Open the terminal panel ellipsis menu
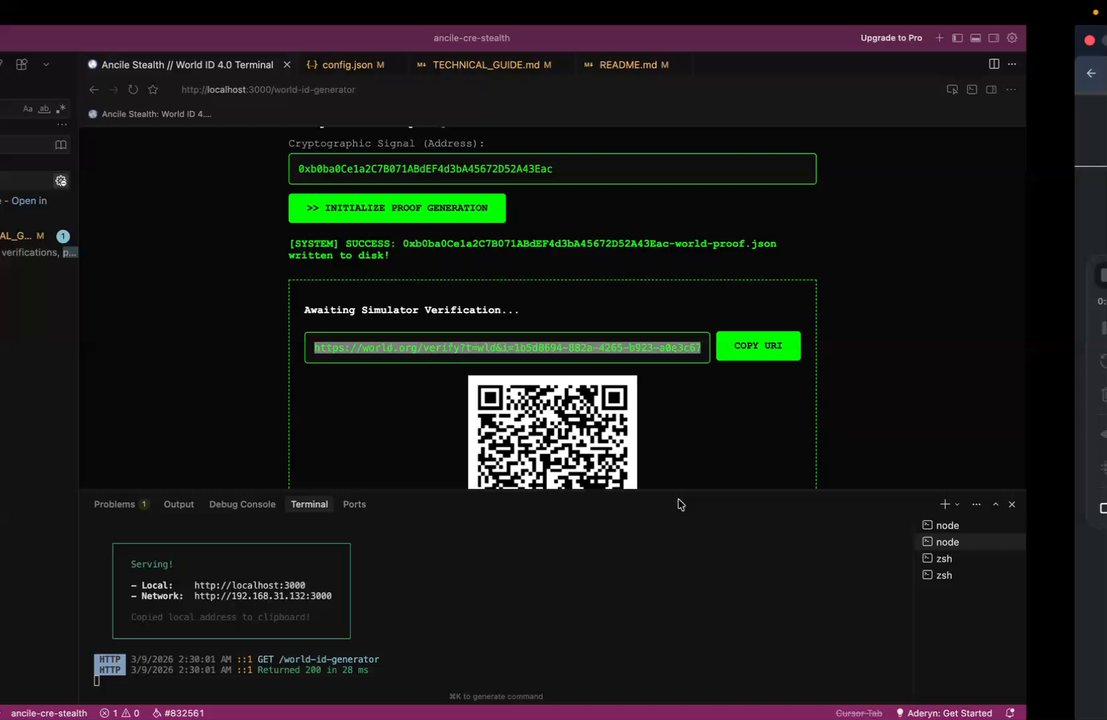Screen dimensions: 1107x720 click(x=976, y=504)
